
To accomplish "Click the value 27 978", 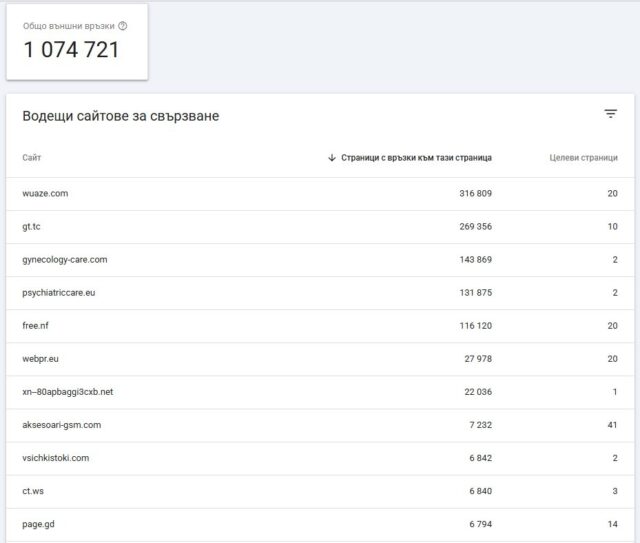I will pos(478,359).
